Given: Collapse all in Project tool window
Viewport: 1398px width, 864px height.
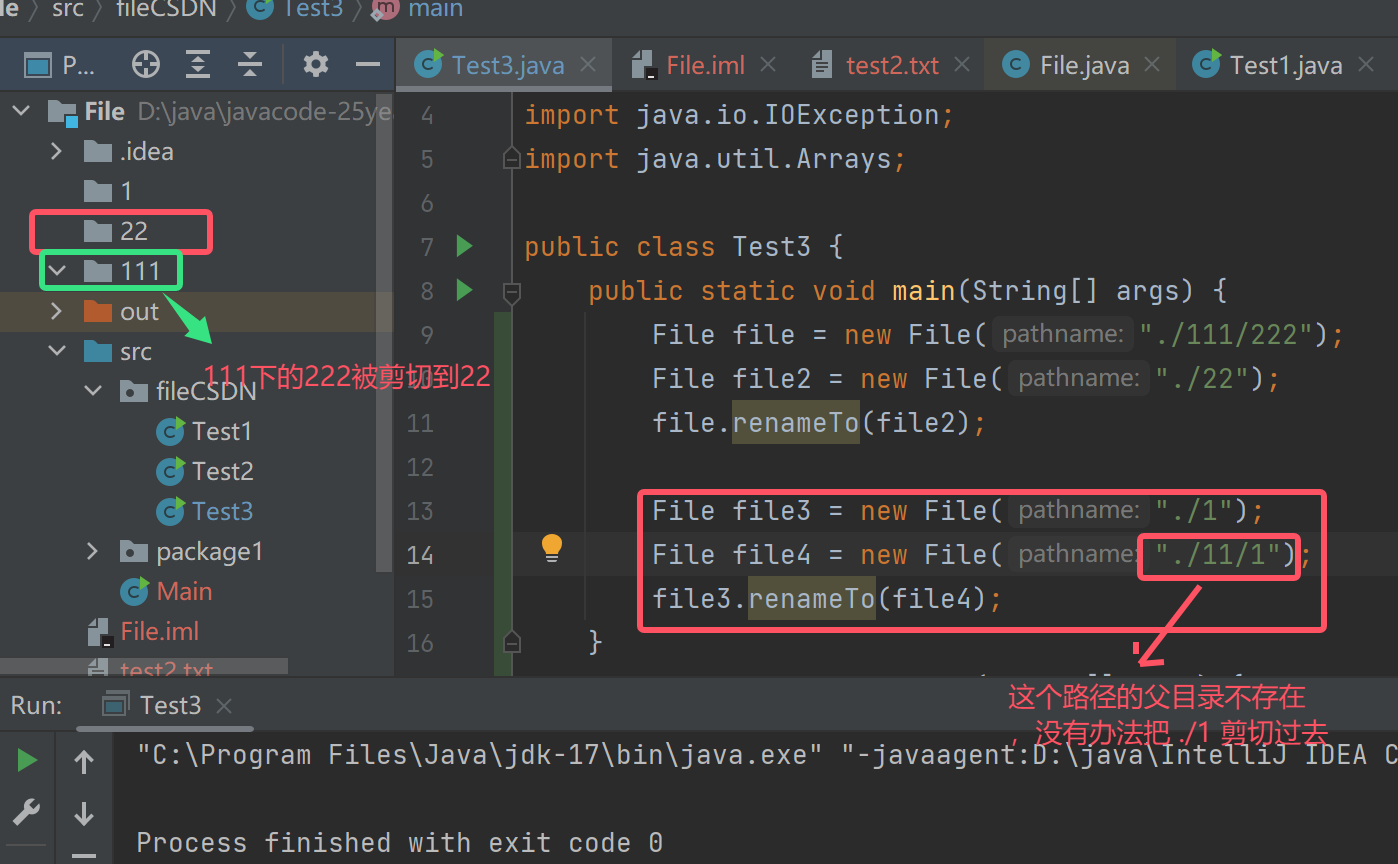Looking at the screenshot, I should coord(249,65).
